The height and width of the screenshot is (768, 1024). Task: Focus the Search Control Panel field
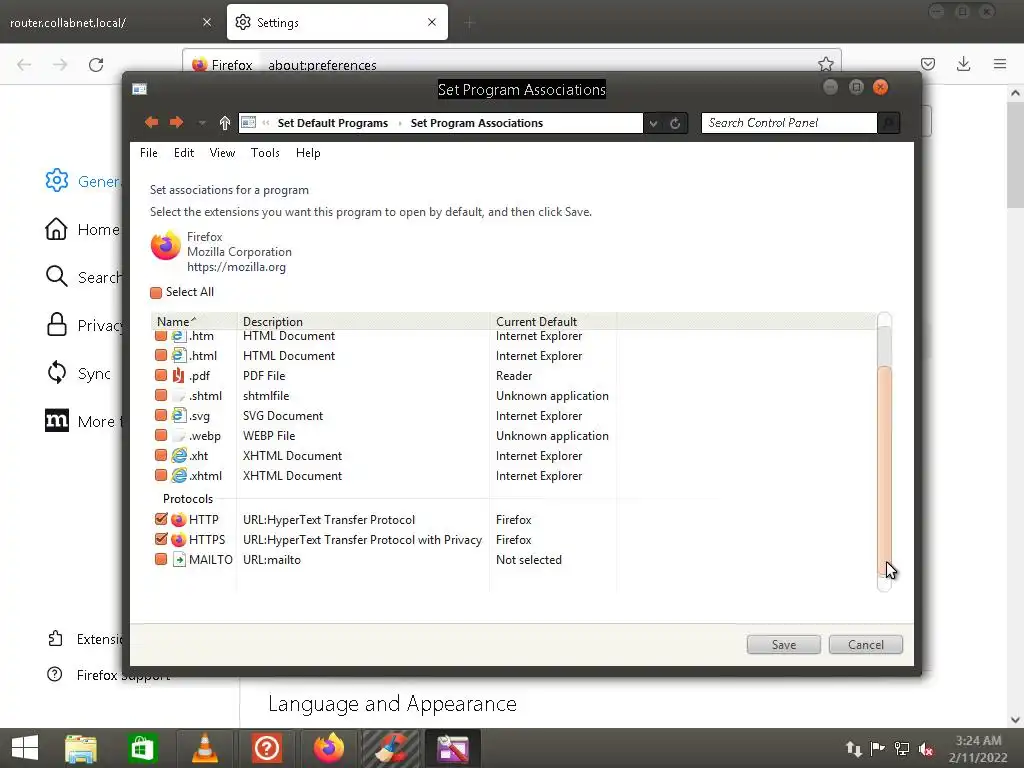coord(789,123)
